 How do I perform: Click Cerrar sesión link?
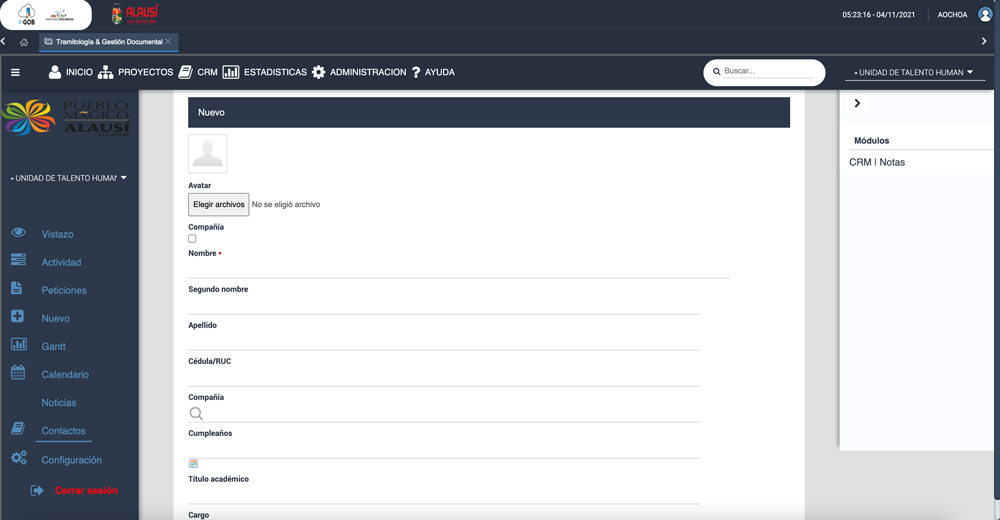tap(86, 491)
